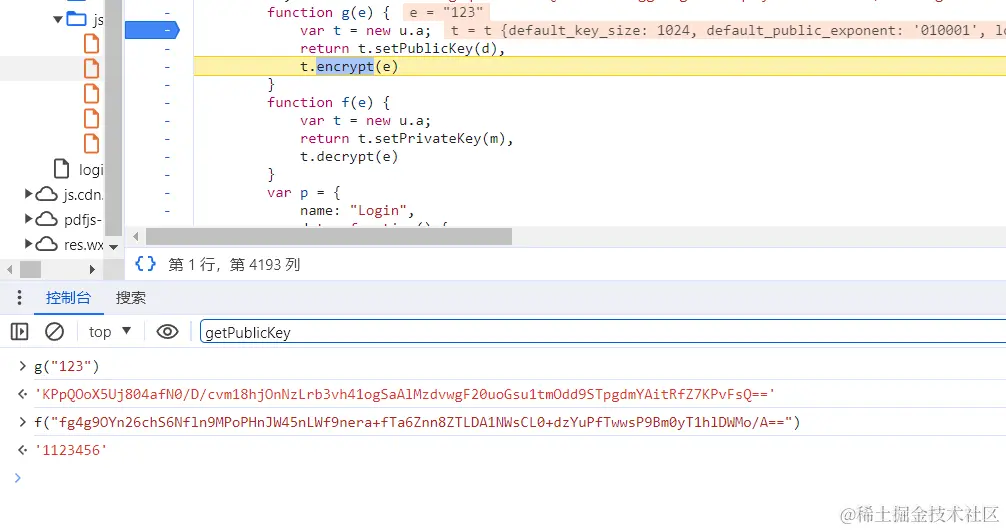Open the highlighted second orange file
Screen dimensions: 1006x531
(92, 69)
